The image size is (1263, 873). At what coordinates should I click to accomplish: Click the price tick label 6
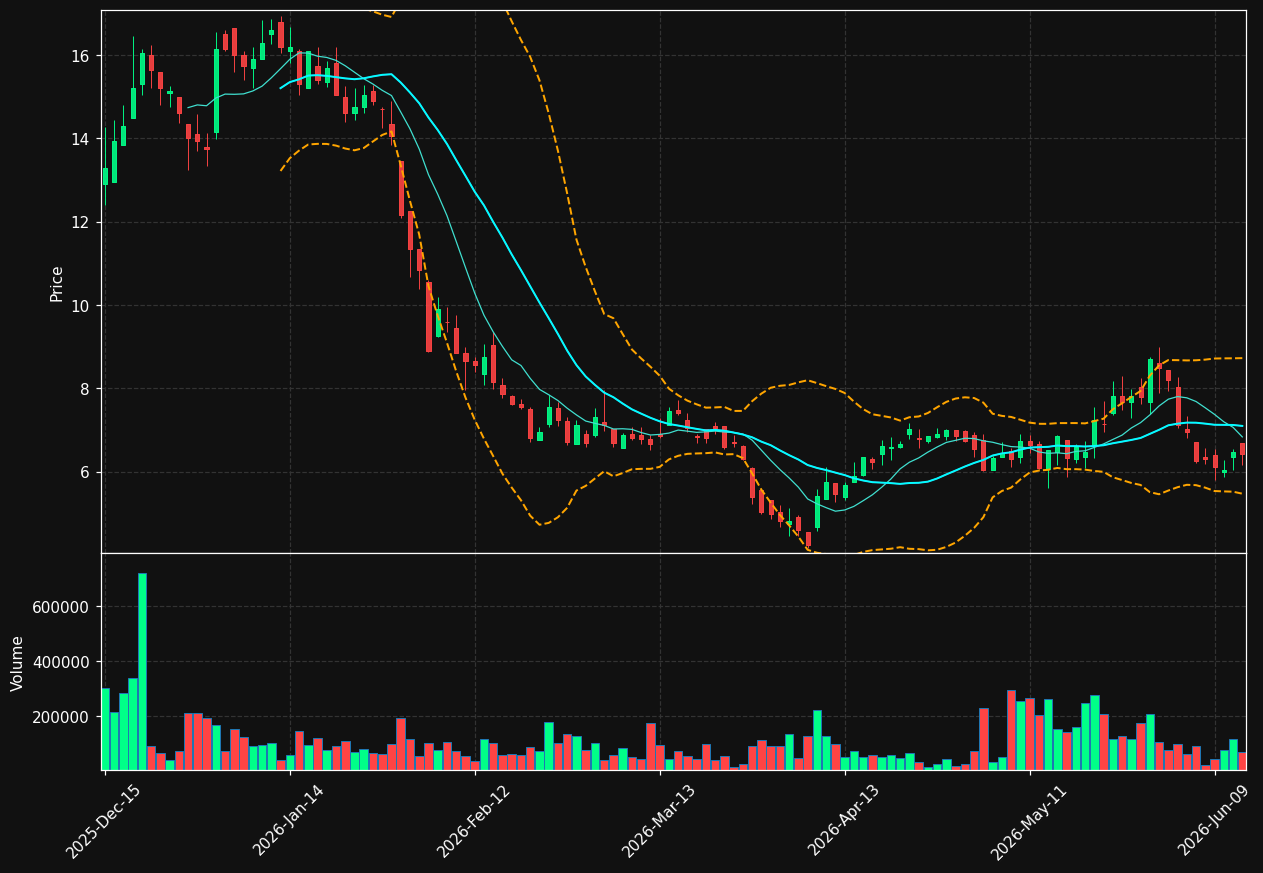pyautogui.click(x=85, y=472)
